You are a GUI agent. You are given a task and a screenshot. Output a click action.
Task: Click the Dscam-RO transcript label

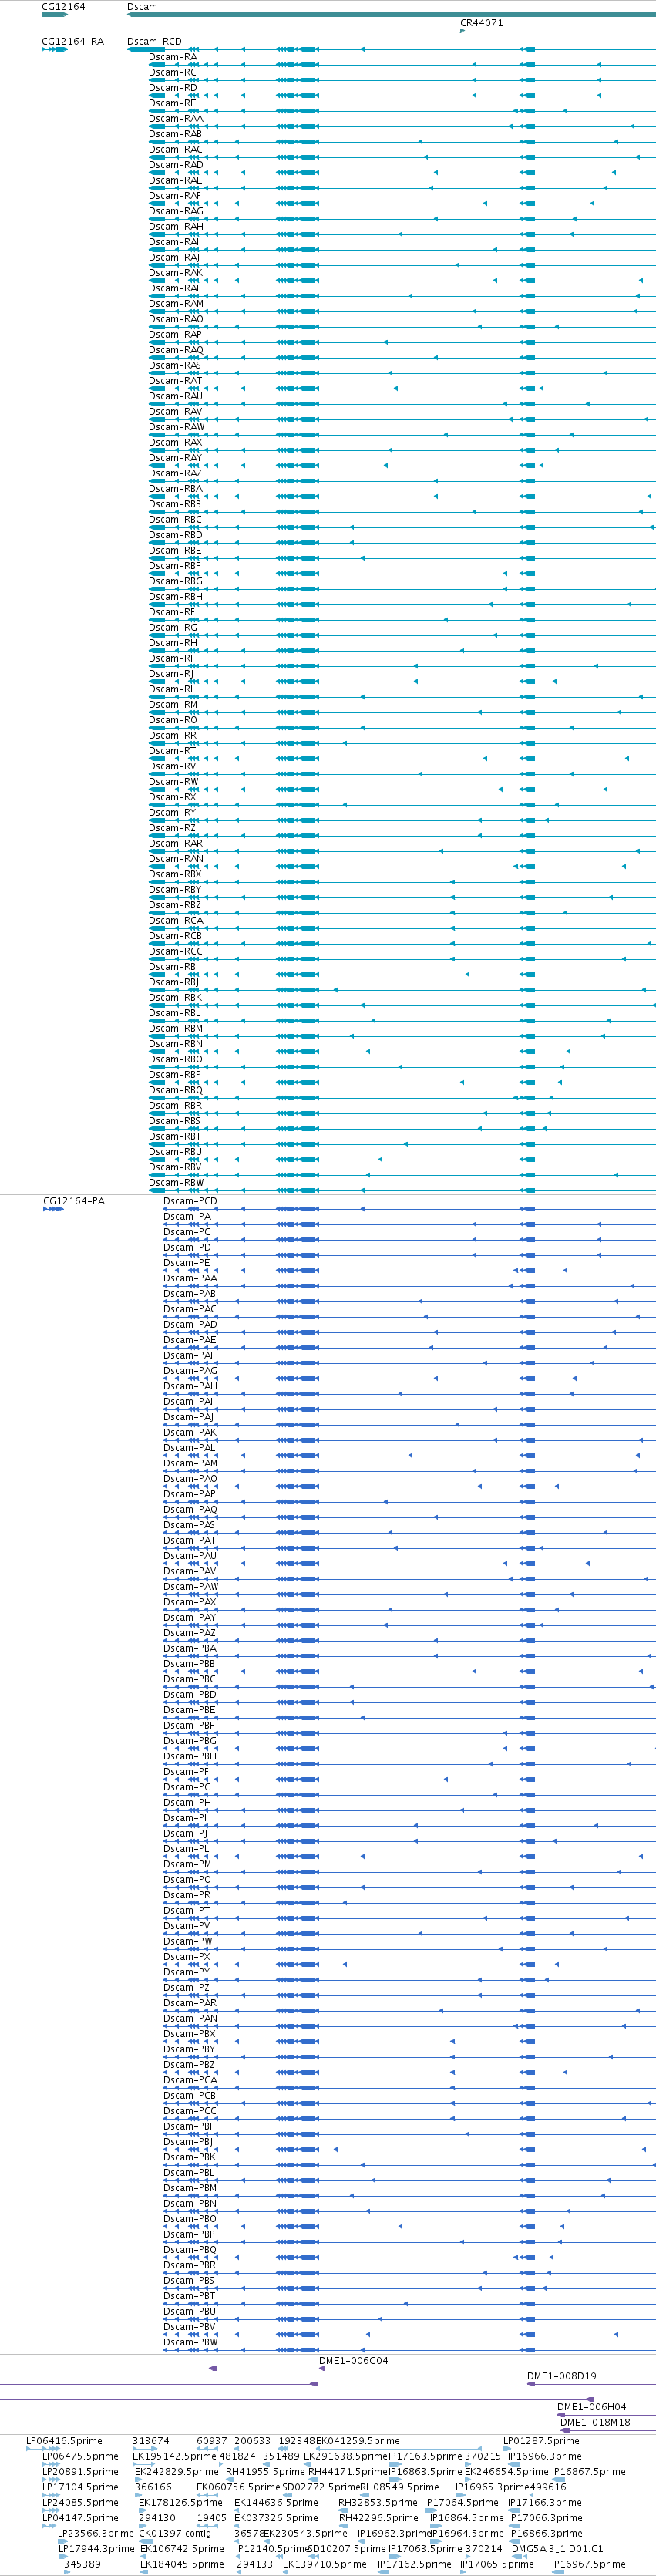click(172, 720)
